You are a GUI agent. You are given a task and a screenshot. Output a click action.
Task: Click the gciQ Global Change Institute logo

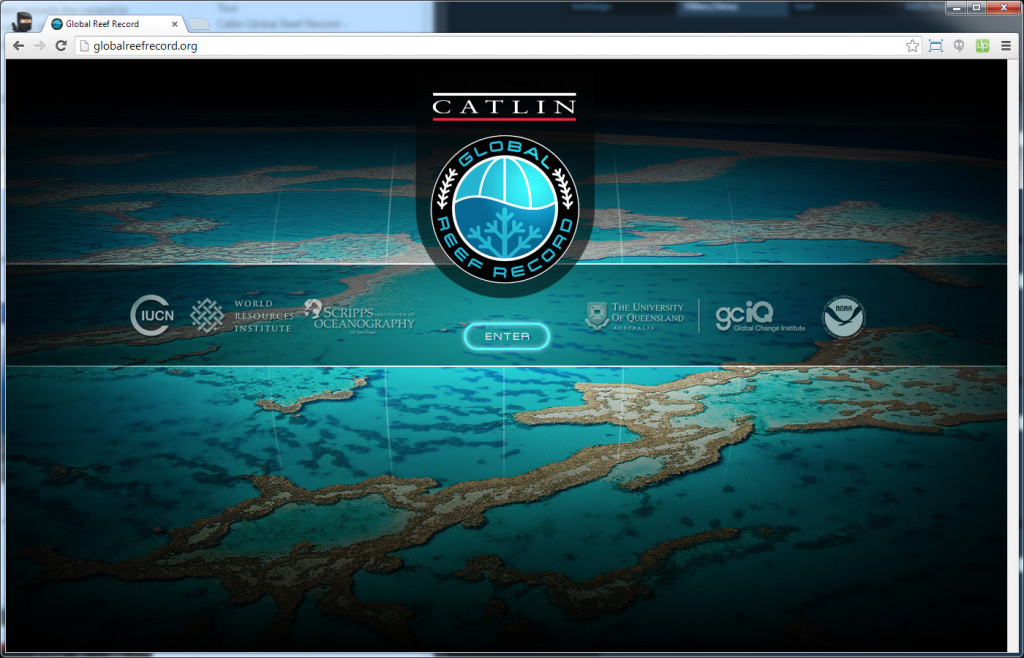(760, 317)
